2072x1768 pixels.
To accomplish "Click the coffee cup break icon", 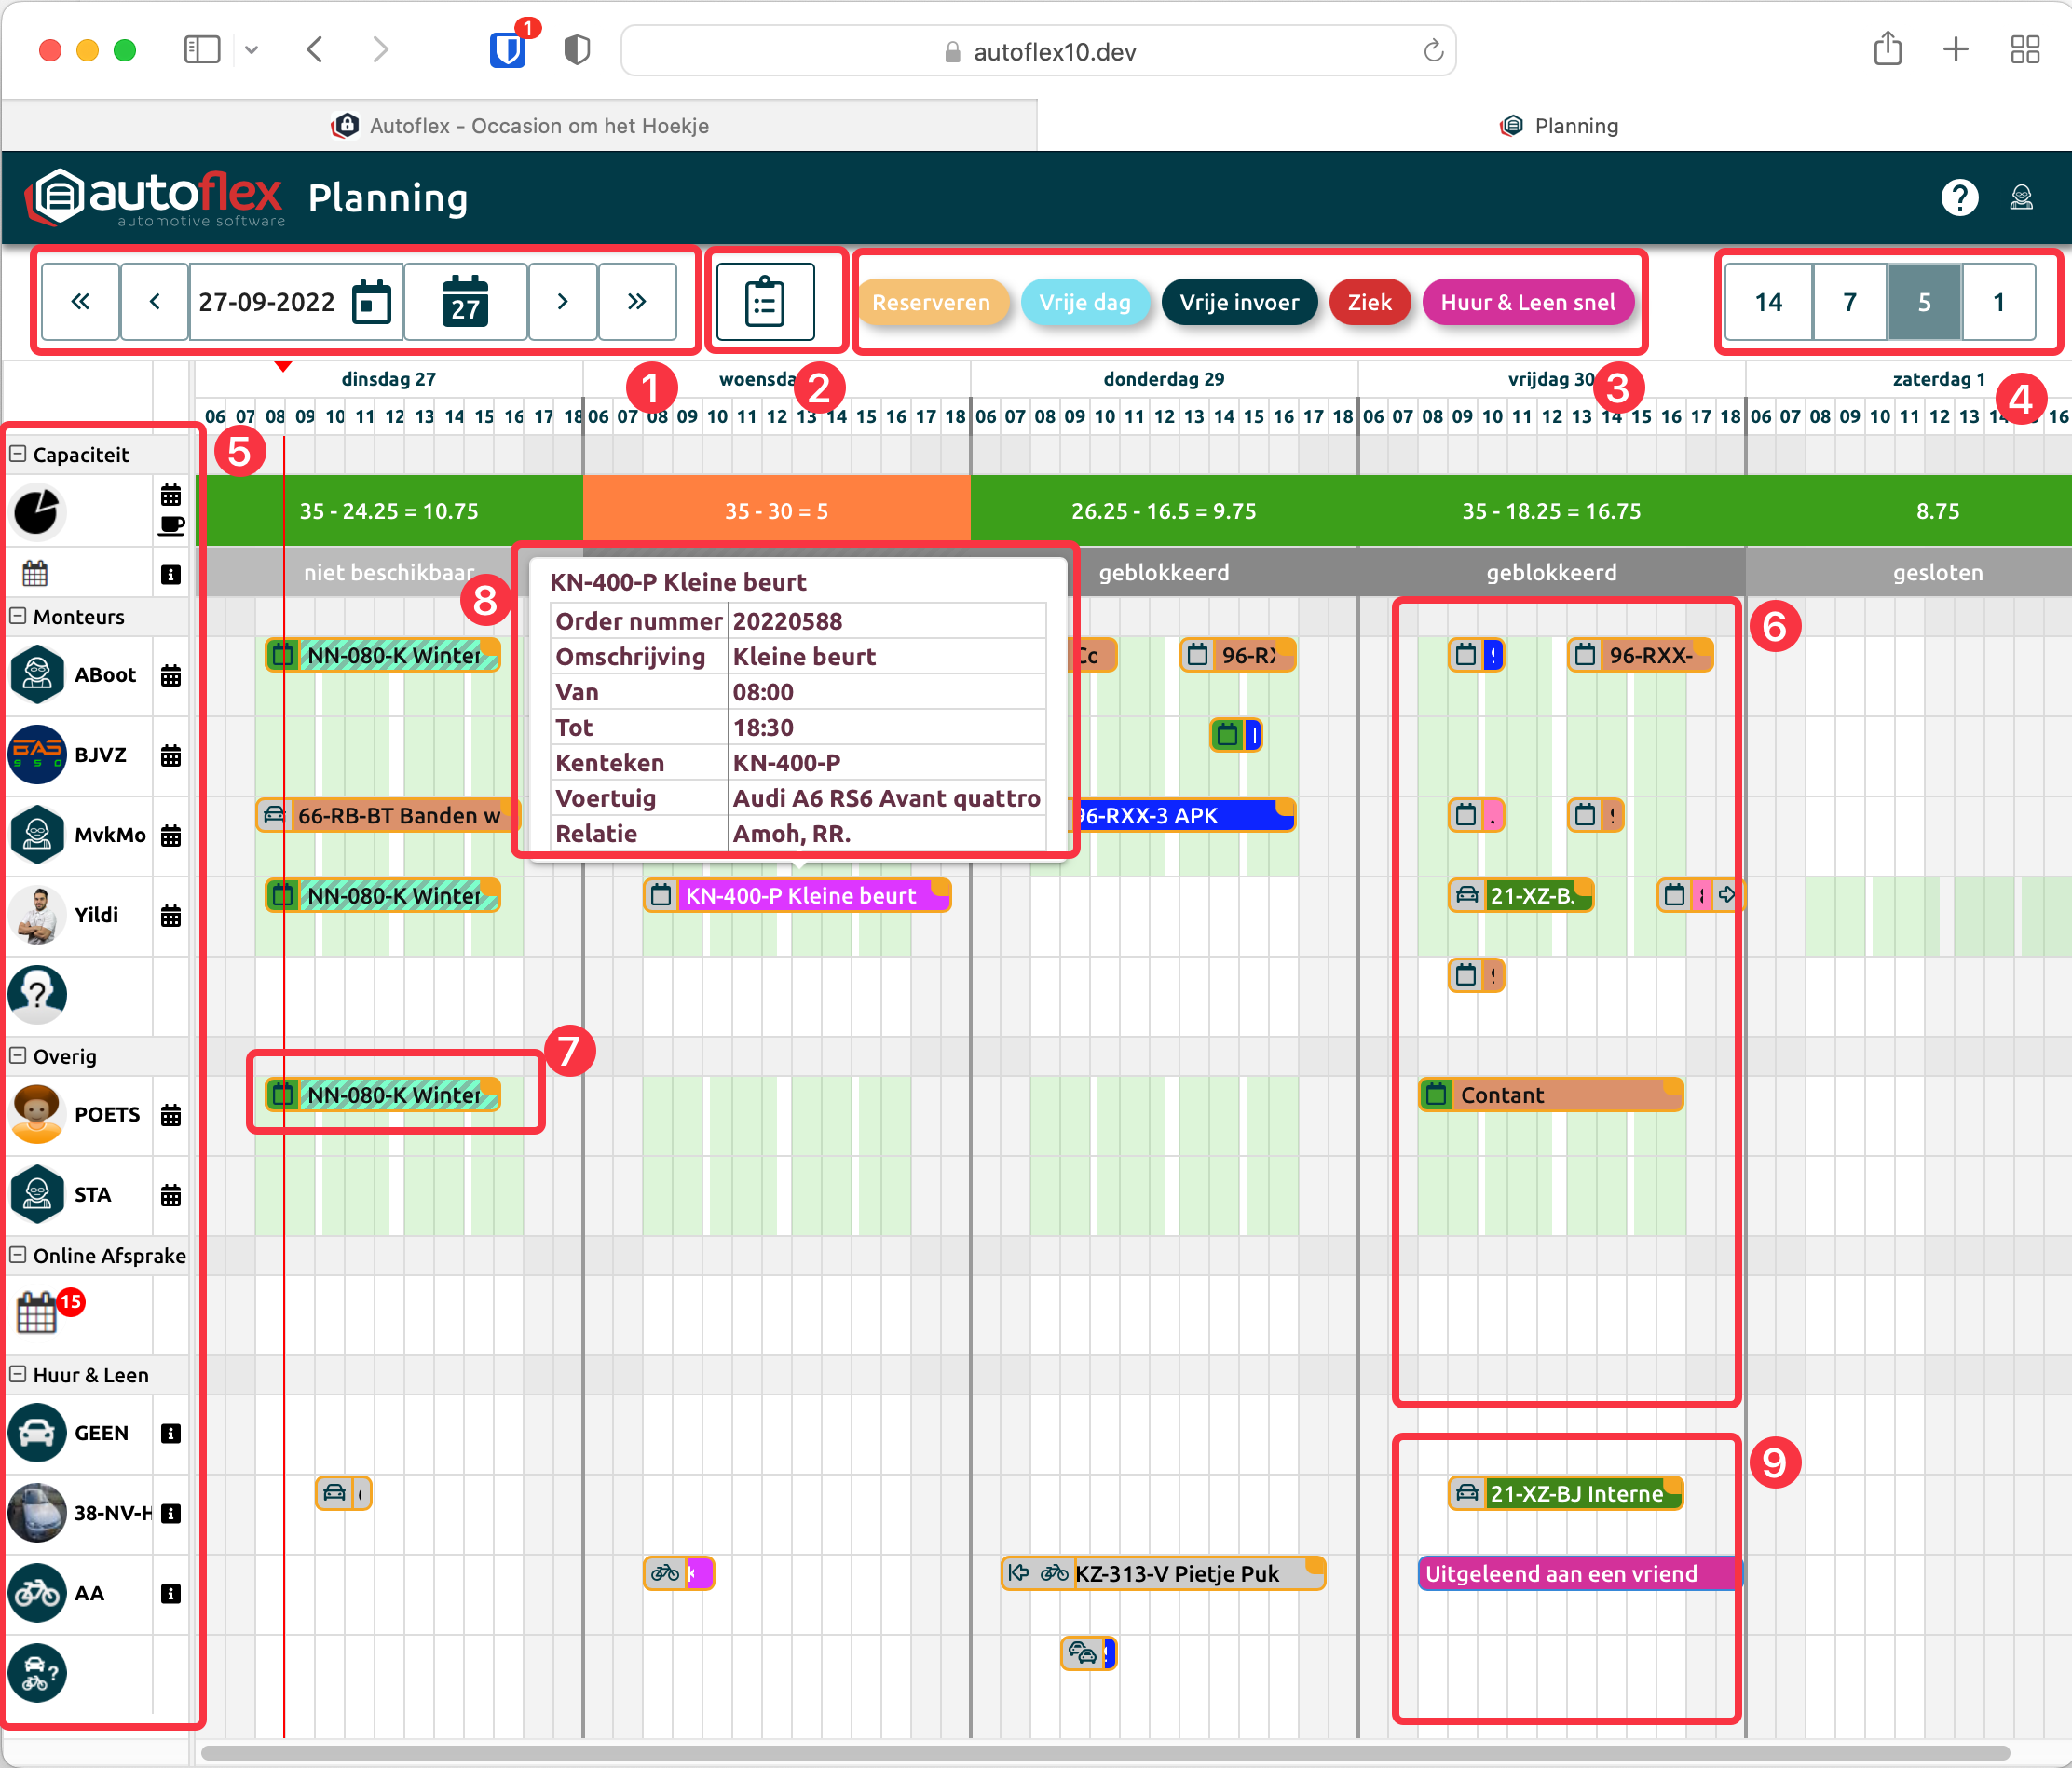I will tap(171, 525).
